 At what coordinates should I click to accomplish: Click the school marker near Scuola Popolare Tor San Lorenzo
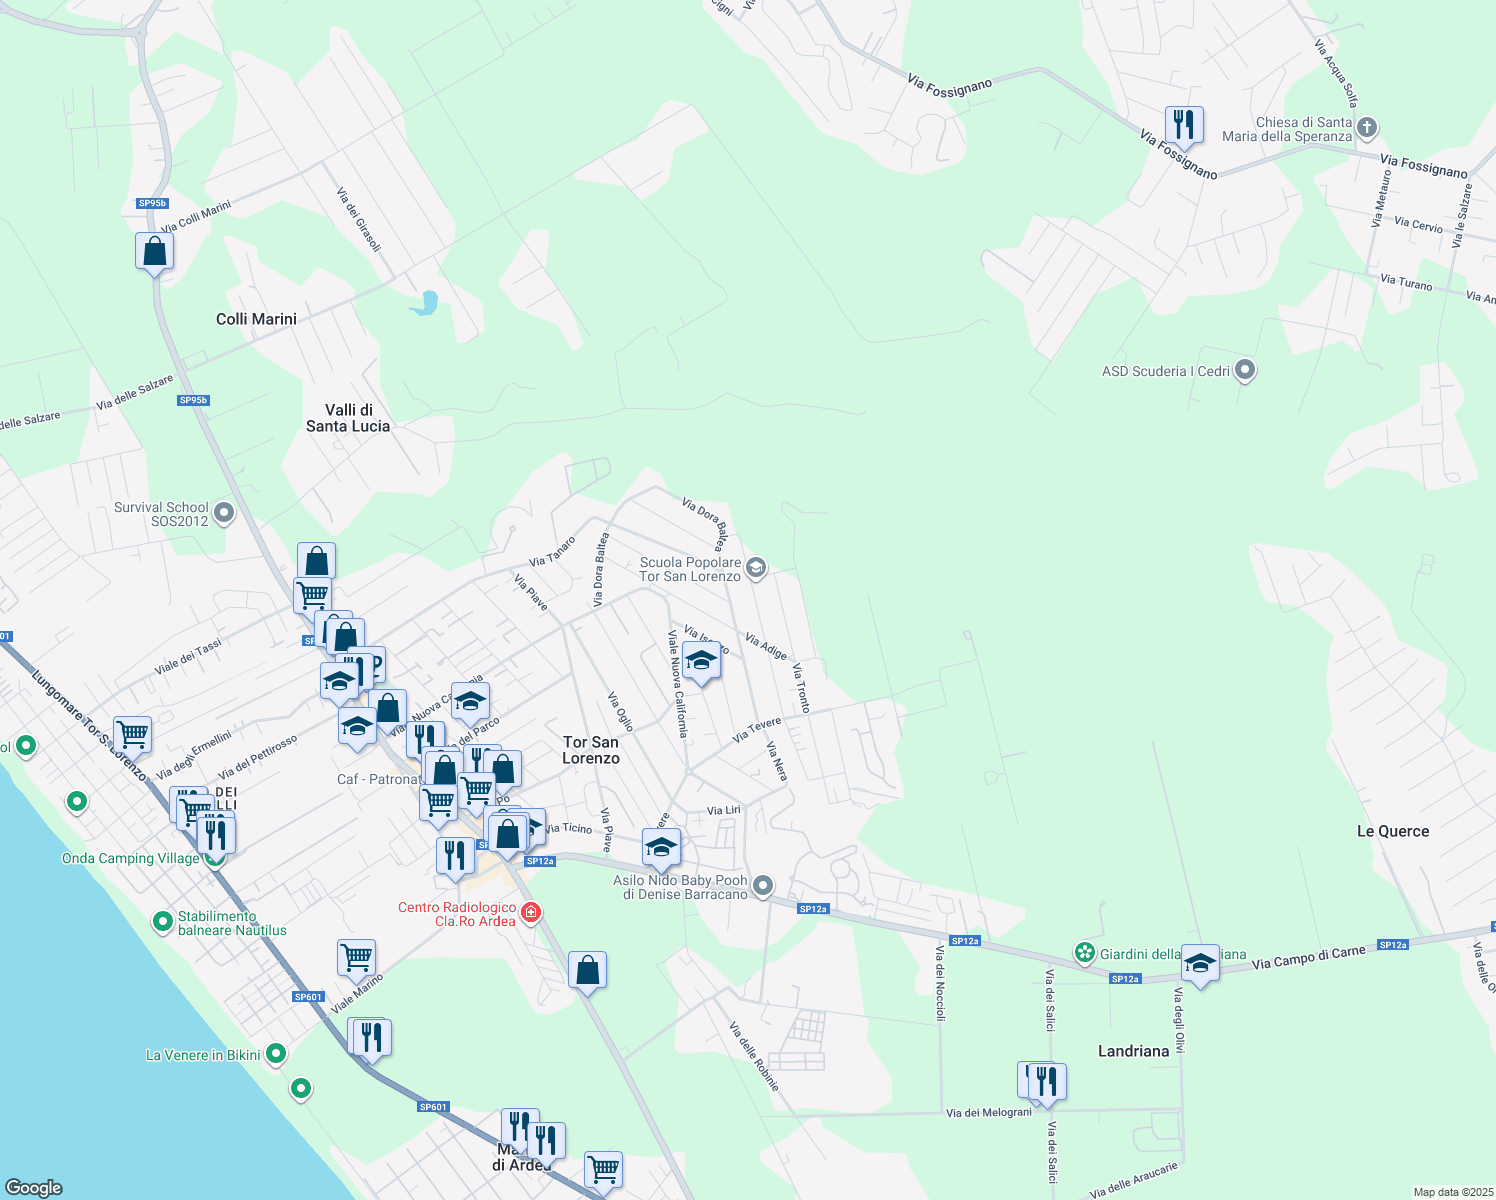point(755,568)
